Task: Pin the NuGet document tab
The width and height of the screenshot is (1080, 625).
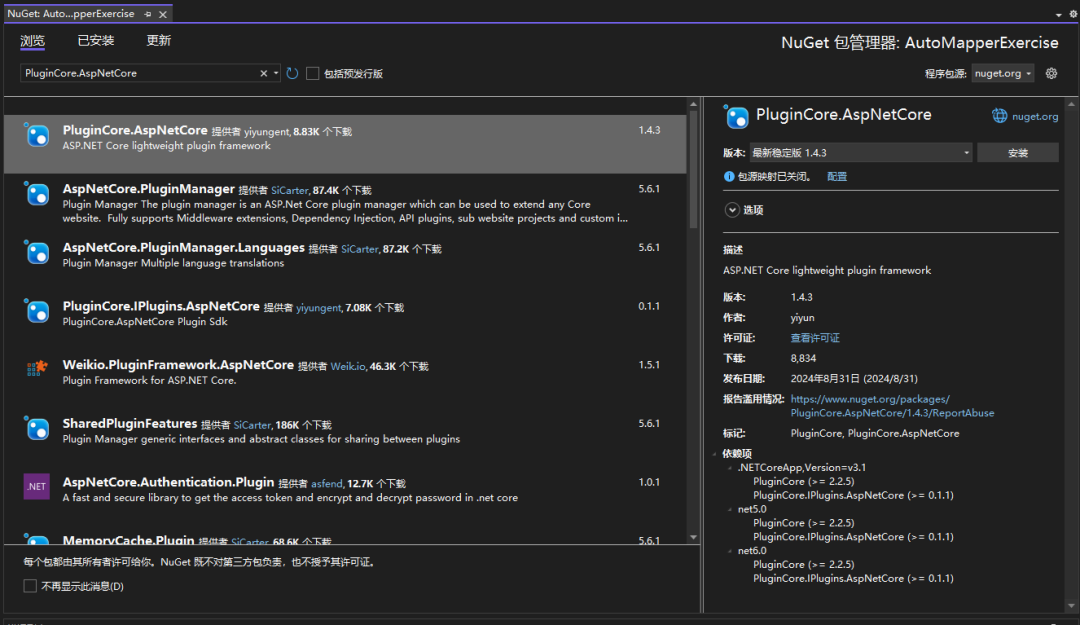Action: [x=148, y=14]
